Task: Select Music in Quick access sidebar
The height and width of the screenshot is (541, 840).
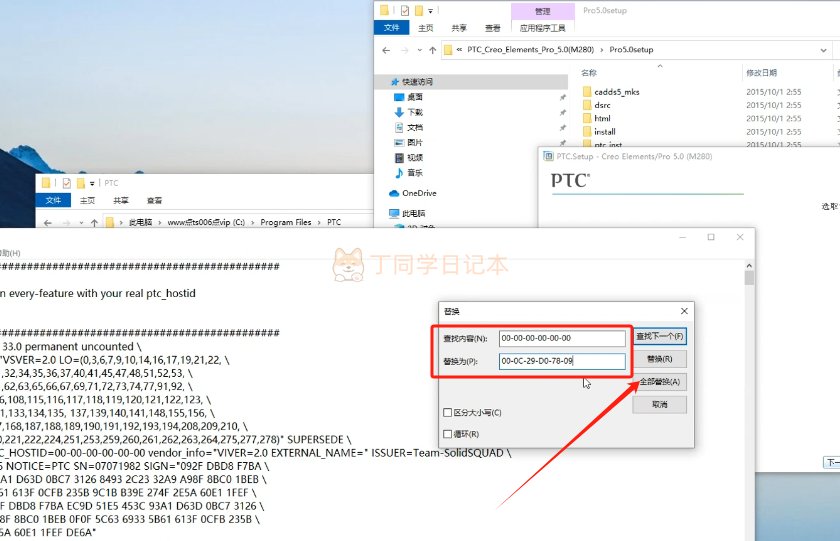Action: click(x=415, y=172)
